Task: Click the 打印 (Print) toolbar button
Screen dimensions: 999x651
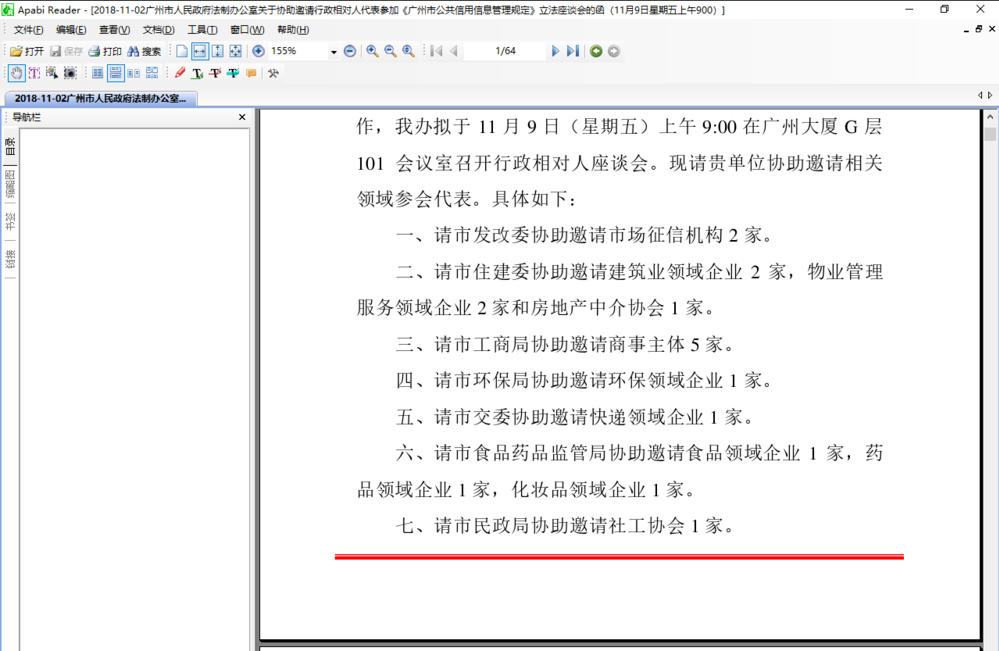Action: coord(105,51)
